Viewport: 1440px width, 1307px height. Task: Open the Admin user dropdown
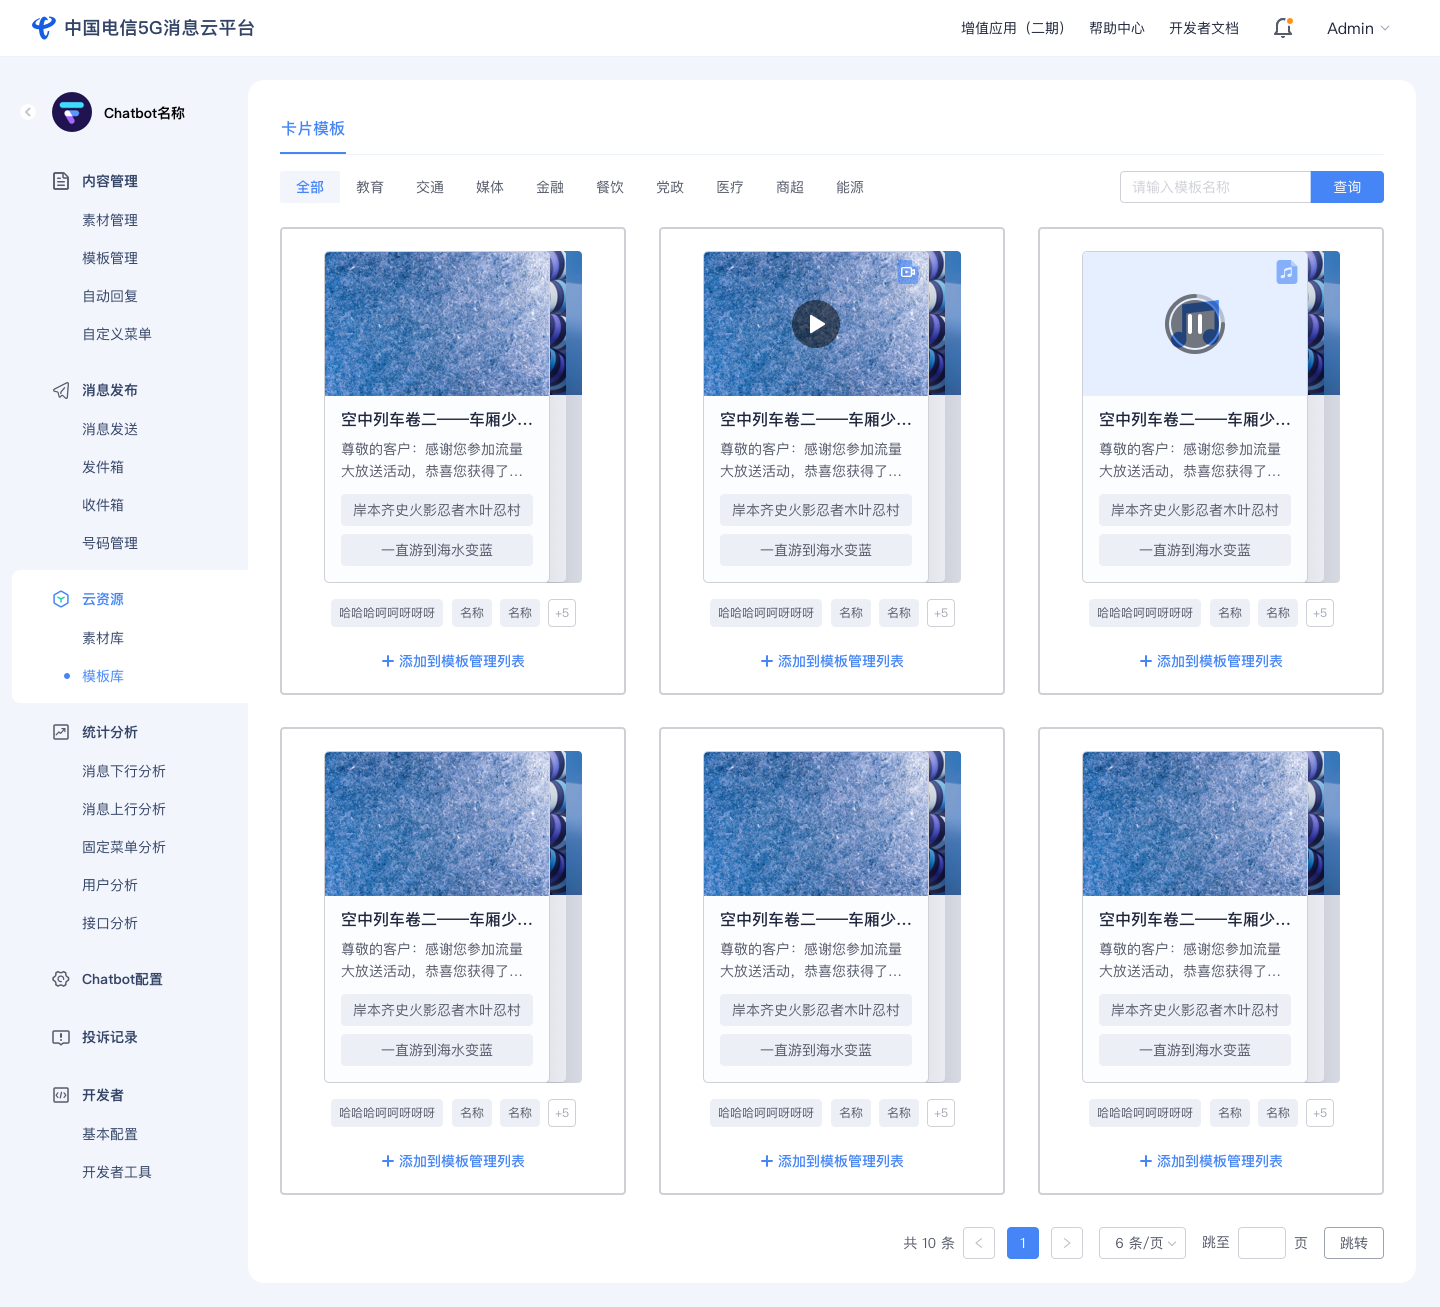1358,28
